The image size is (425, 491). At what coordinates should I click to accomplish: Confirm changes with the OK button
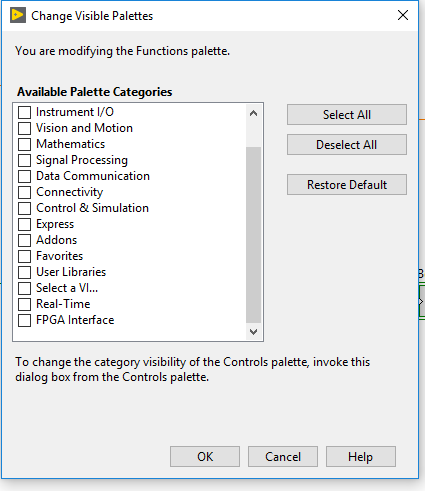[x=205, y=457]
